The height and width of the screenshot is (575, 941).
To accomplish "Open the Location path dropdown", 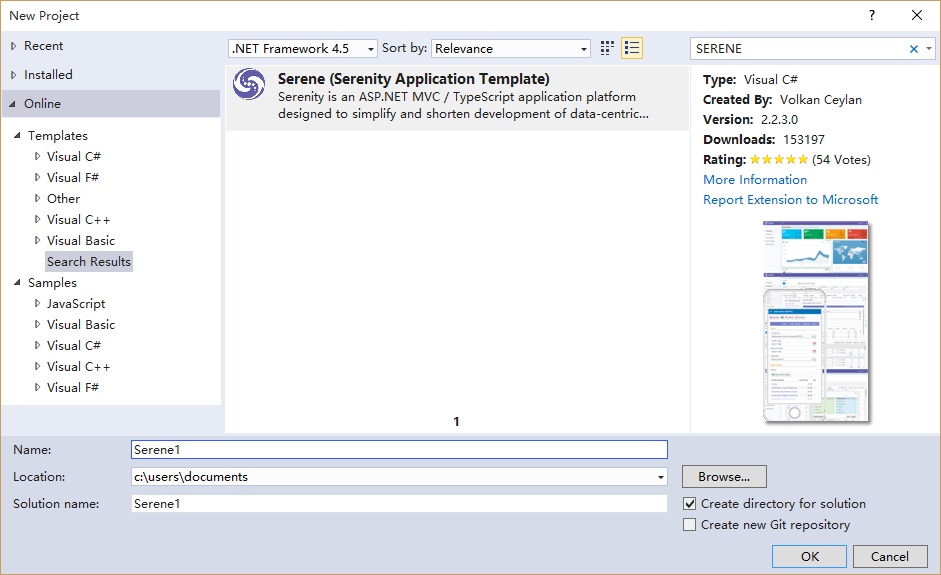I will coord(660,477).
